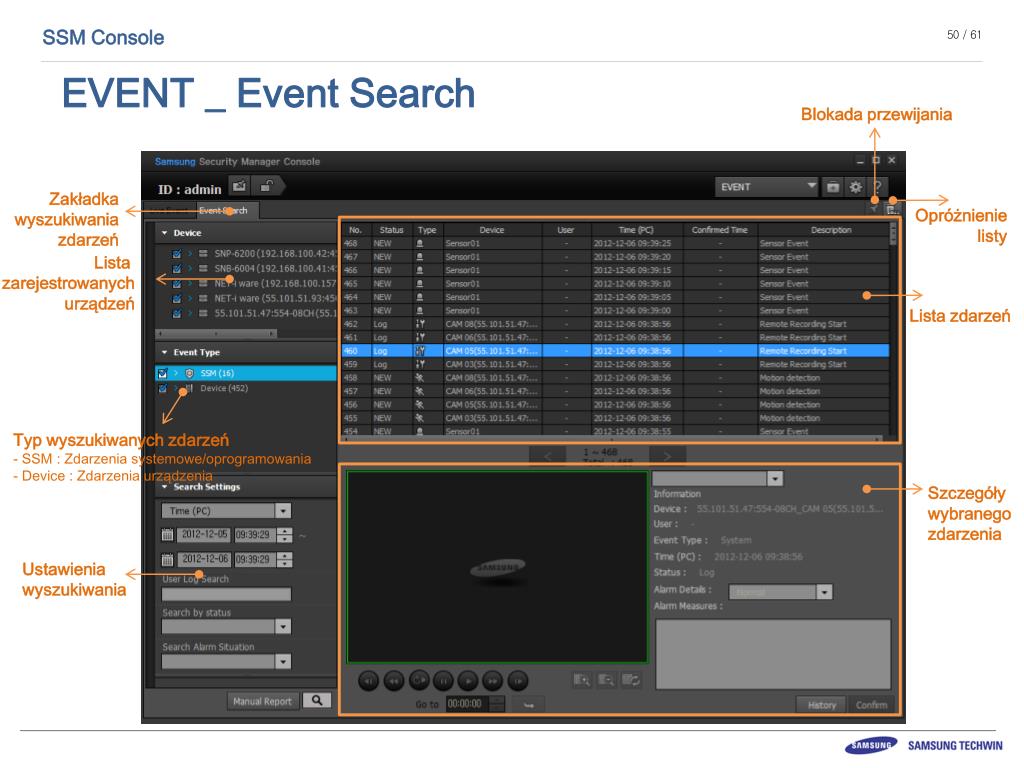Click calendar icon beside 2012-12-06 date
Viewport: 1024px width, 768px height.
pos(167,560)
